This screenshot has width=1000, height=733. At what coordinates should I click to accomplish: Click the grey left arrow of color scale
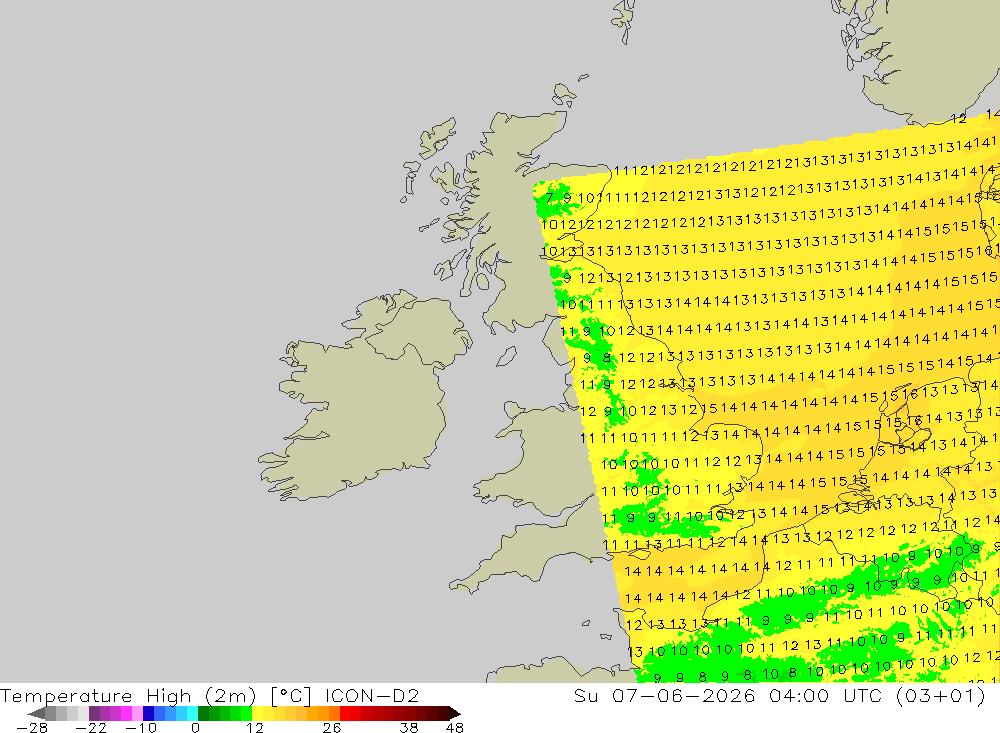tap(36, 713)
